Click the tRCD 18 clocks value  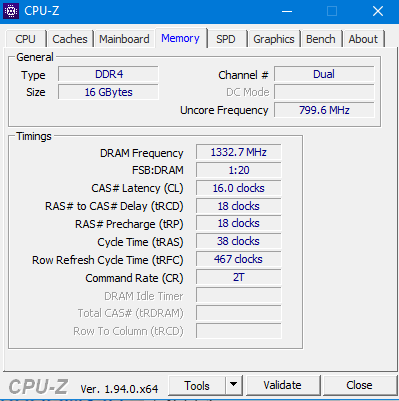tap(239, 206)
